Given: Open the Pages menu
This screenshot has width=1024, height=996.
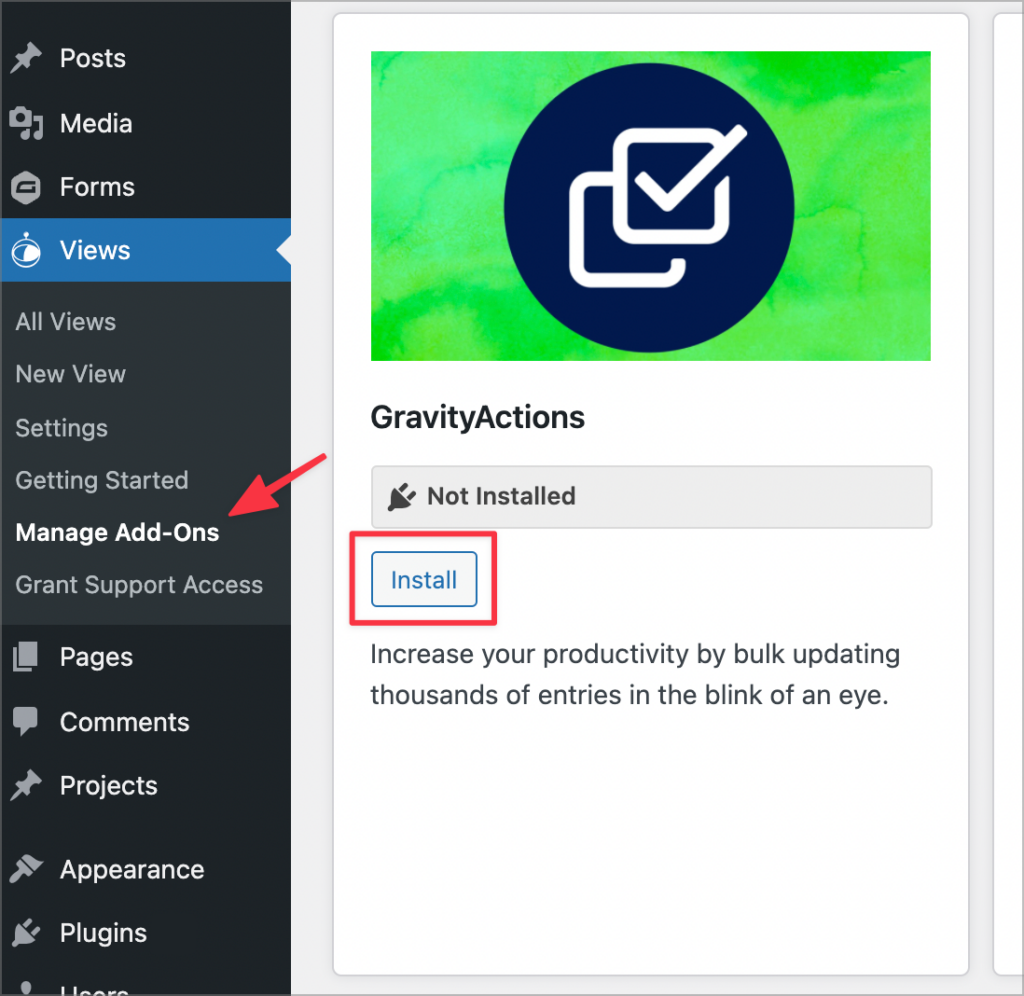Looking at the screenshot, I should click(96, 657).
